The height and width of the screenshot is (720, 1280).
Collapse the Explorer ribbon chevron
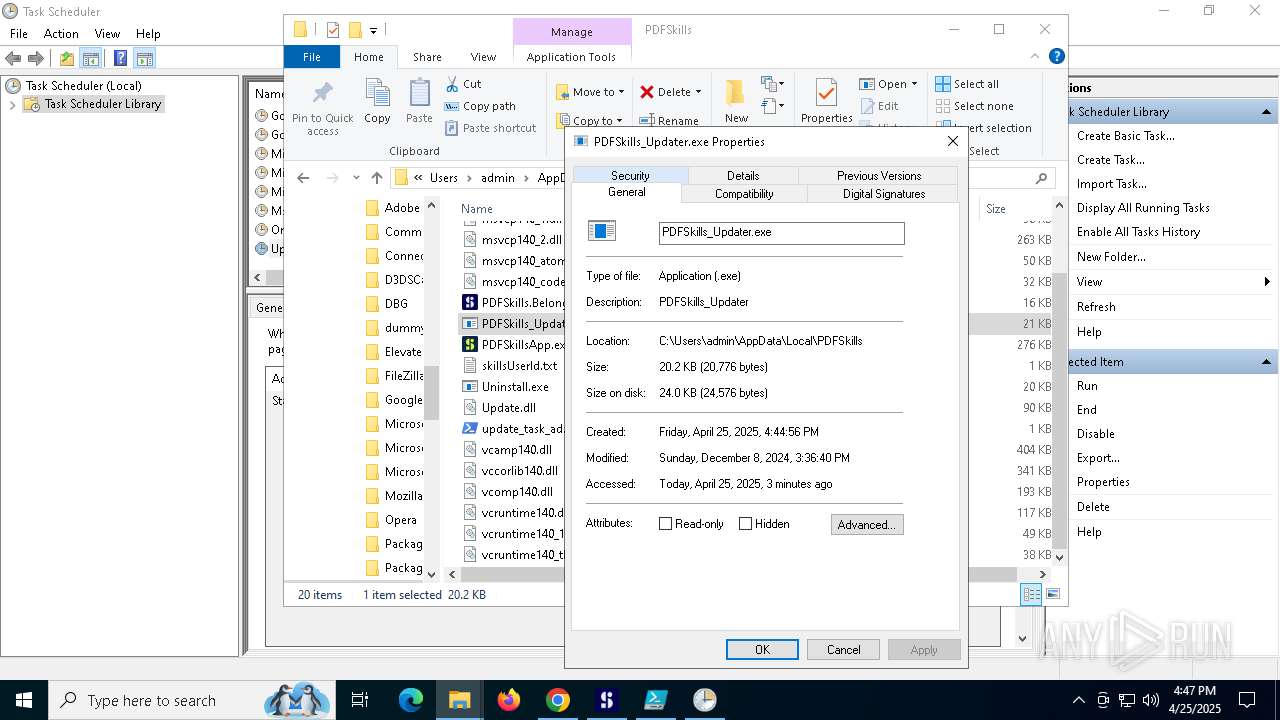[x=1036, y=57]
